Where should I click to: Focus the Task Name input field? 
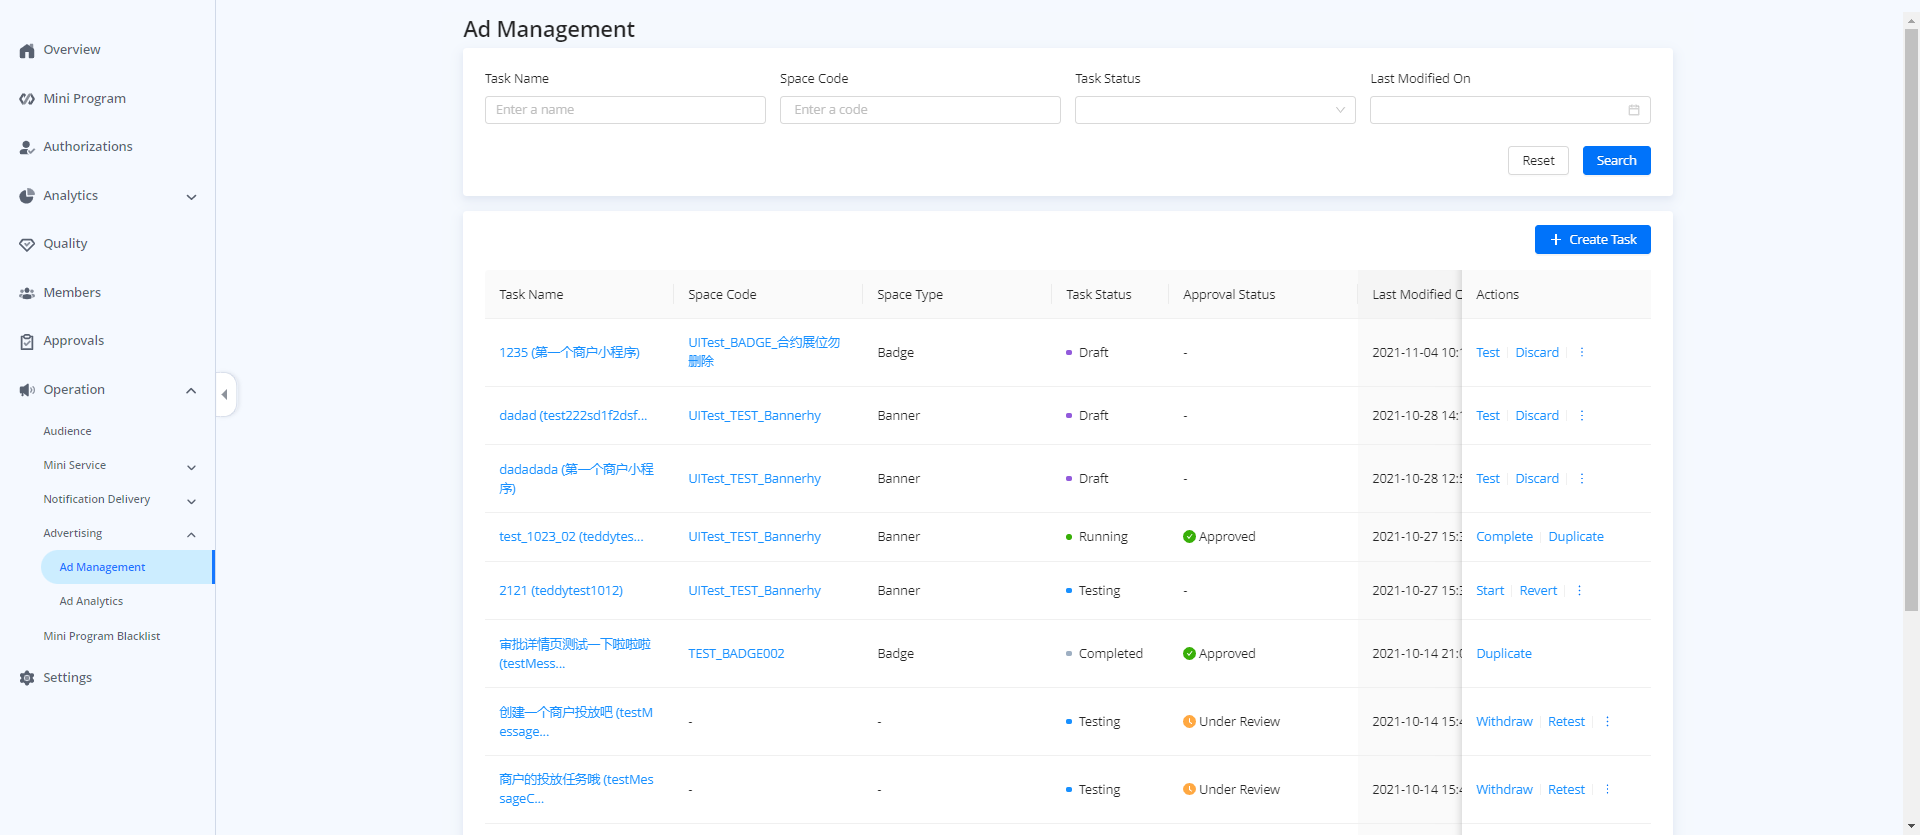[x=625, y=110]
